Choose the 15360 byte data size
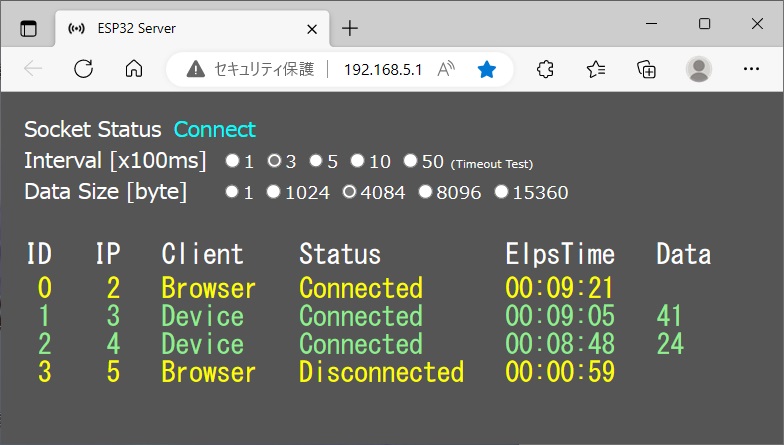 pos(501,192)
